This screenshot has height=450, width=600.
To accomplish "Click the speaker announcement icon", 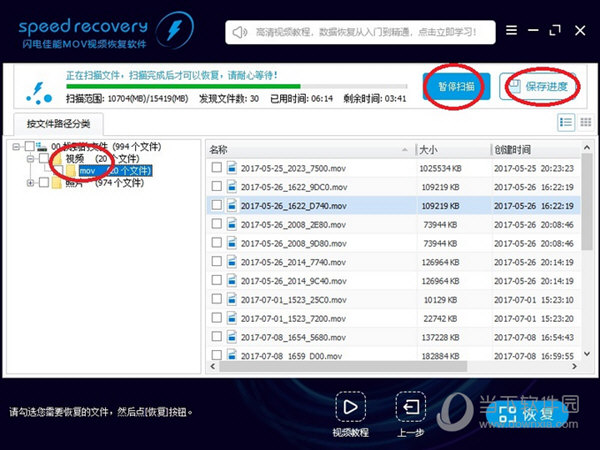I will pyautogui.click(x=240, y=32).
